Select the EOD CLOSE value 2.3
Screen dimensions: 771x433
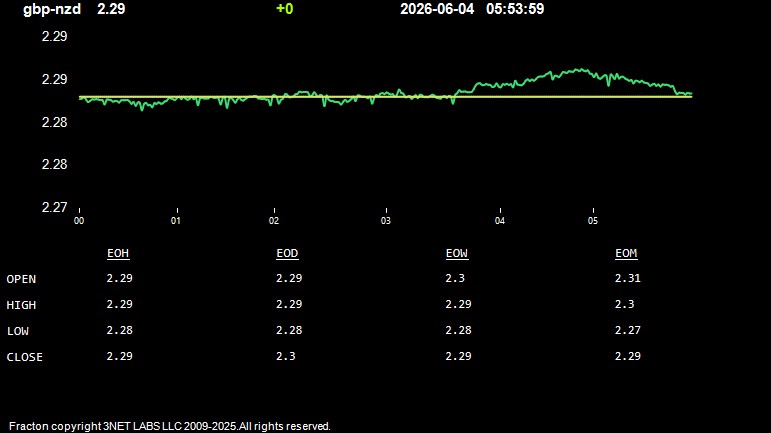tap(286, 356)
